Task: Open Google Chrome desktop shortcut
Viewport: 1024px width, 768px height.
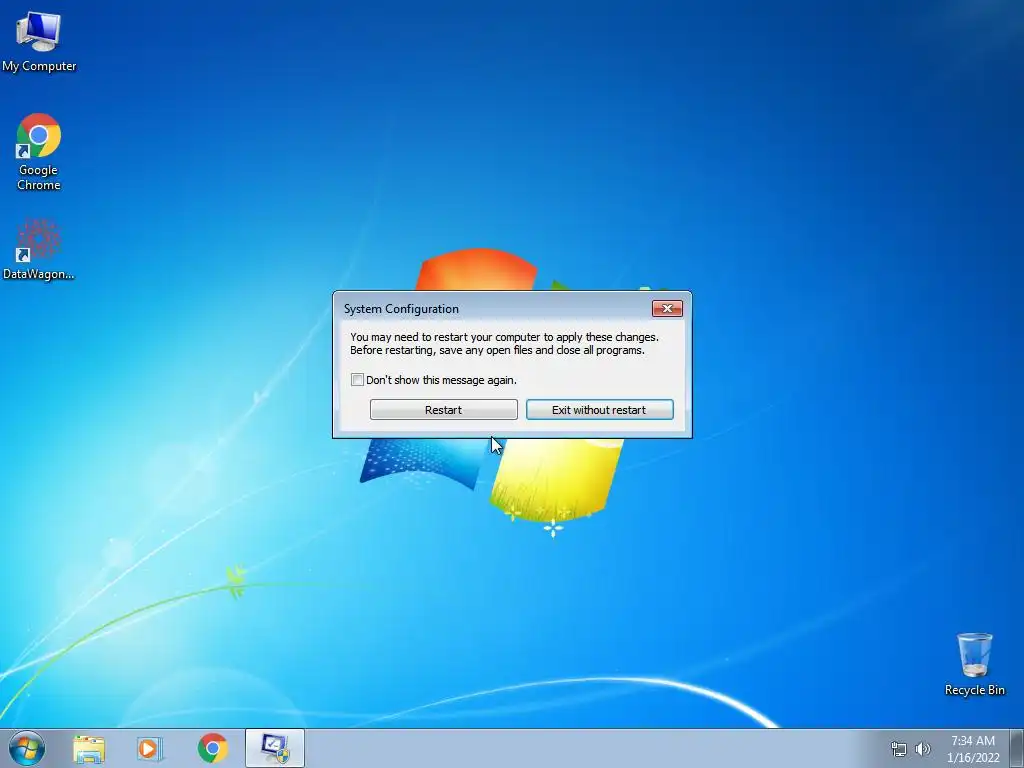Action: click(39, 152)
